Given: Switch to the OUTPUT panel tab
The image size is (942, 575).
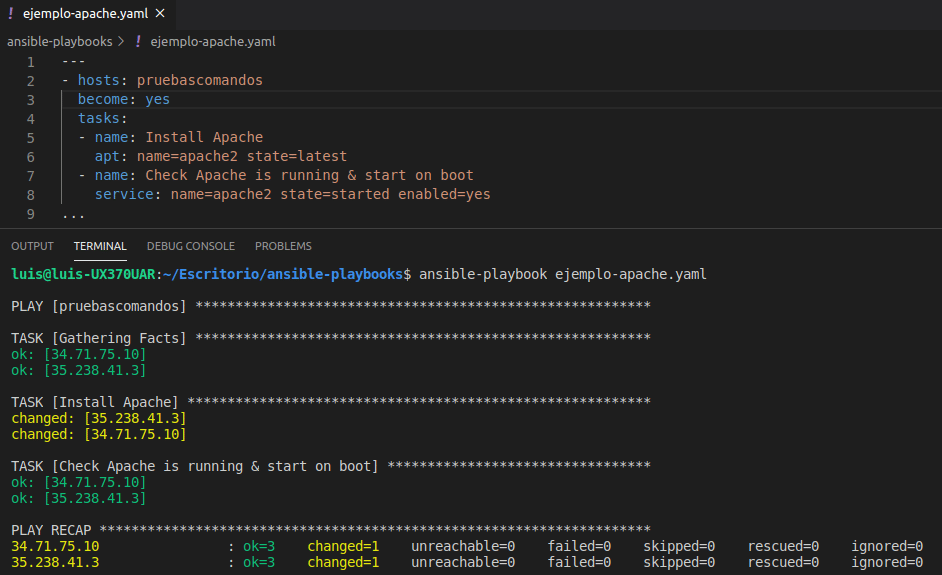Looking at the screenshot, I should 32,246.
